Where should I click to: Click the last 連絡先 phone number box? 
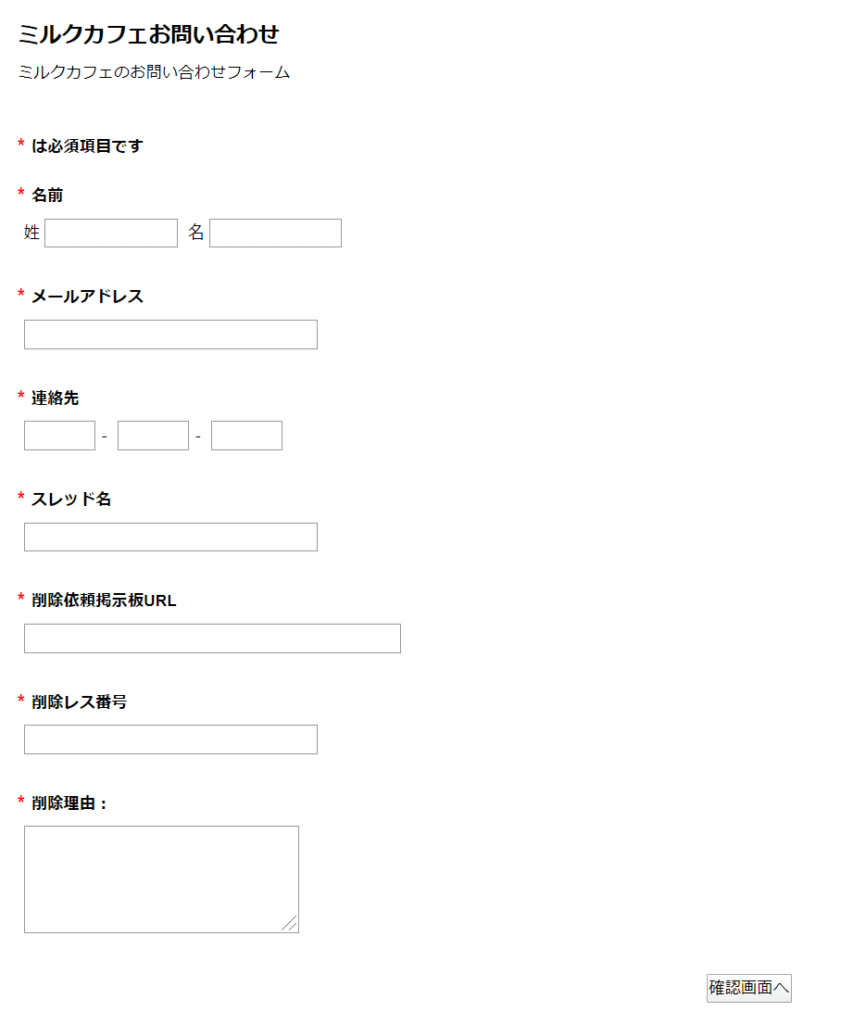[246, 436]
